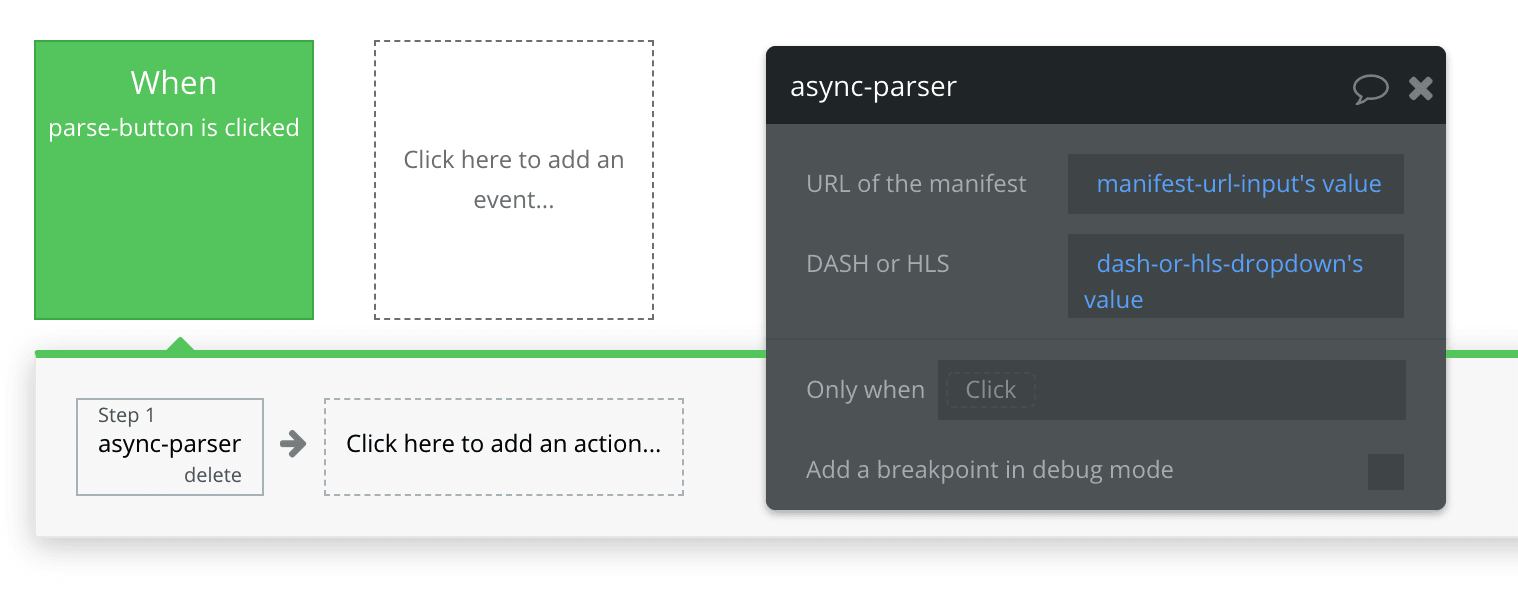Click the "DASH or HLS" label

[877, 264]
